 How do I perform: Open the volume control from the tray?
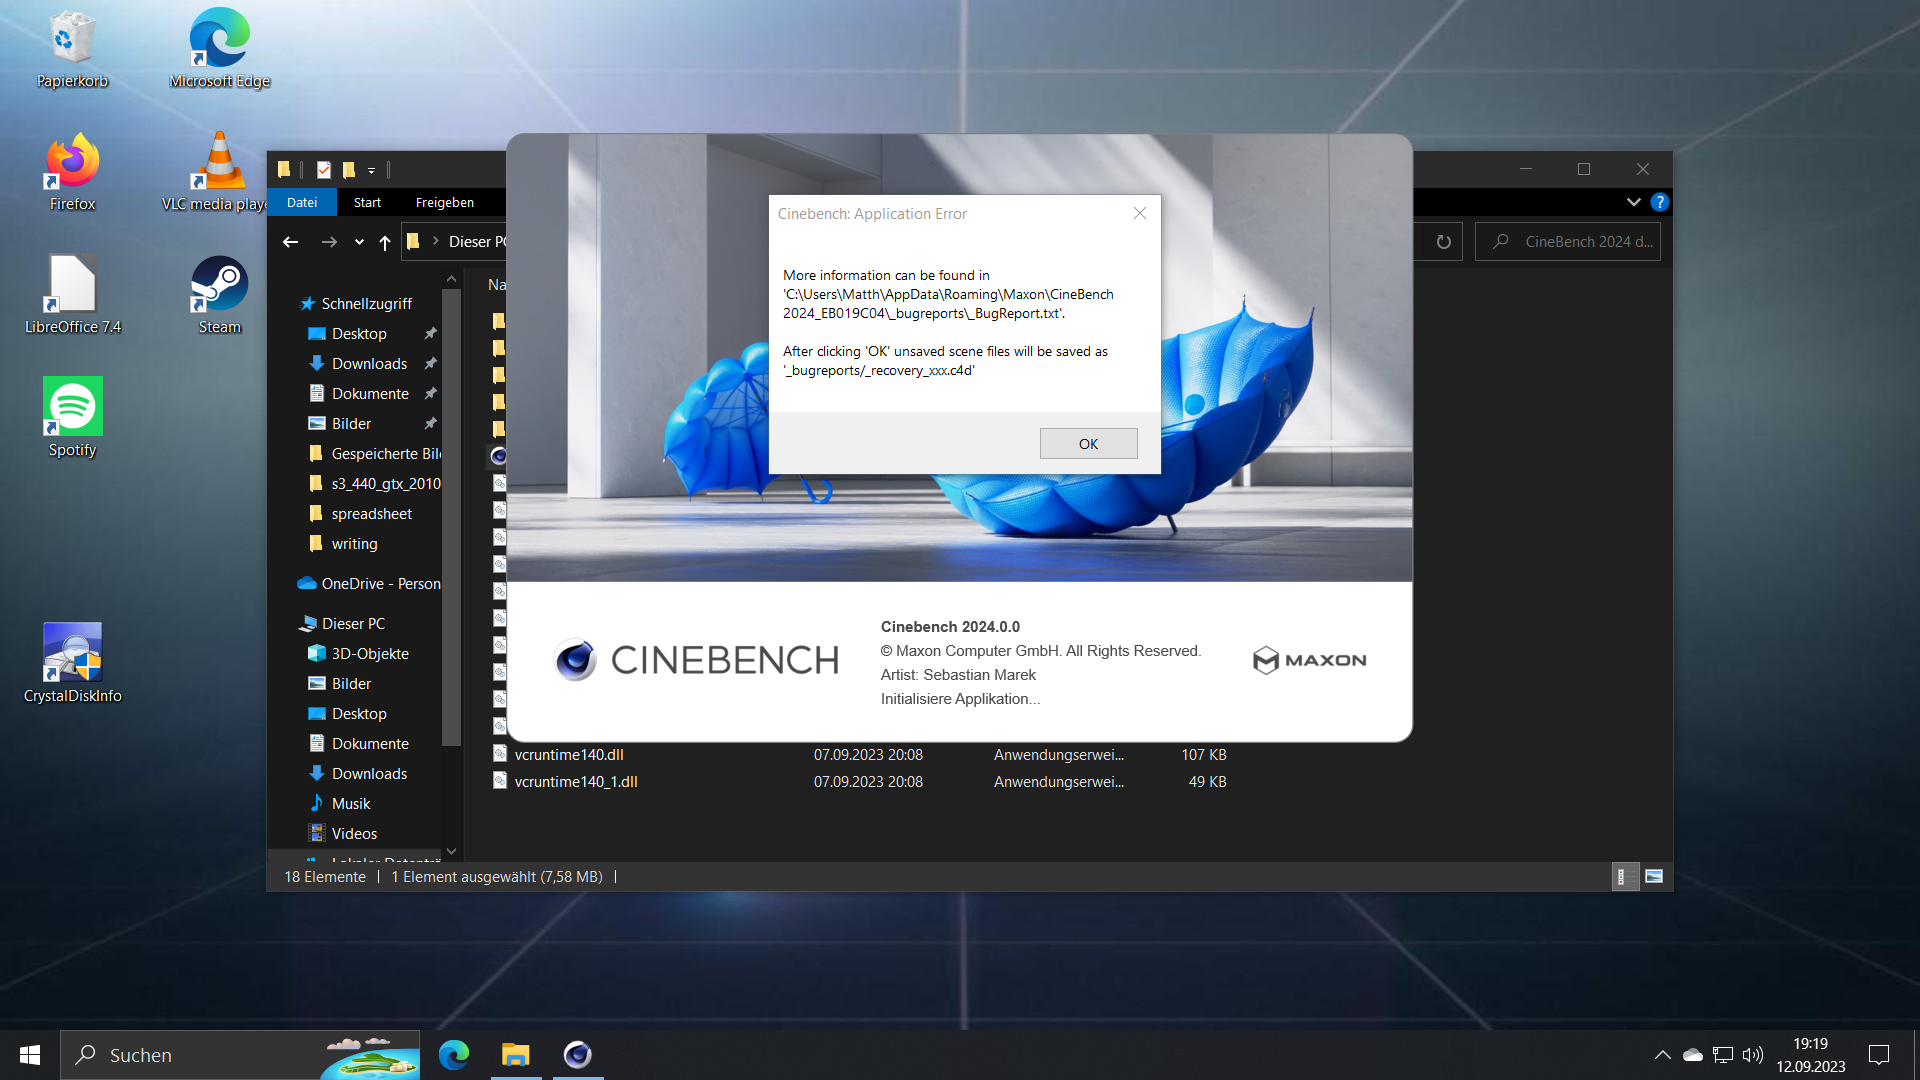pyautogui.click(x=1753, y=1054)
